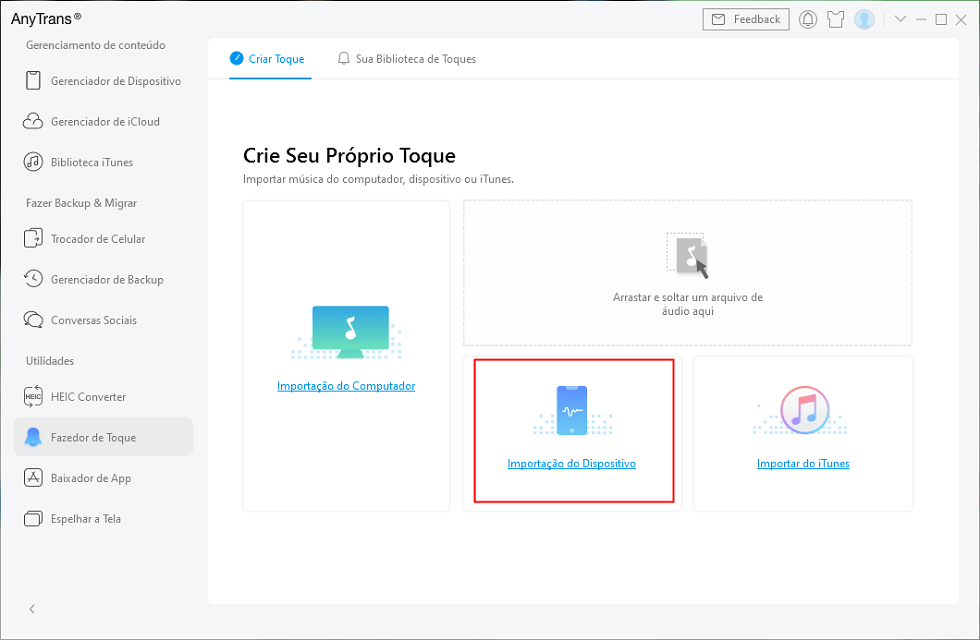
Task: Click Importar do iTunes link
Action: pos(803,463)
